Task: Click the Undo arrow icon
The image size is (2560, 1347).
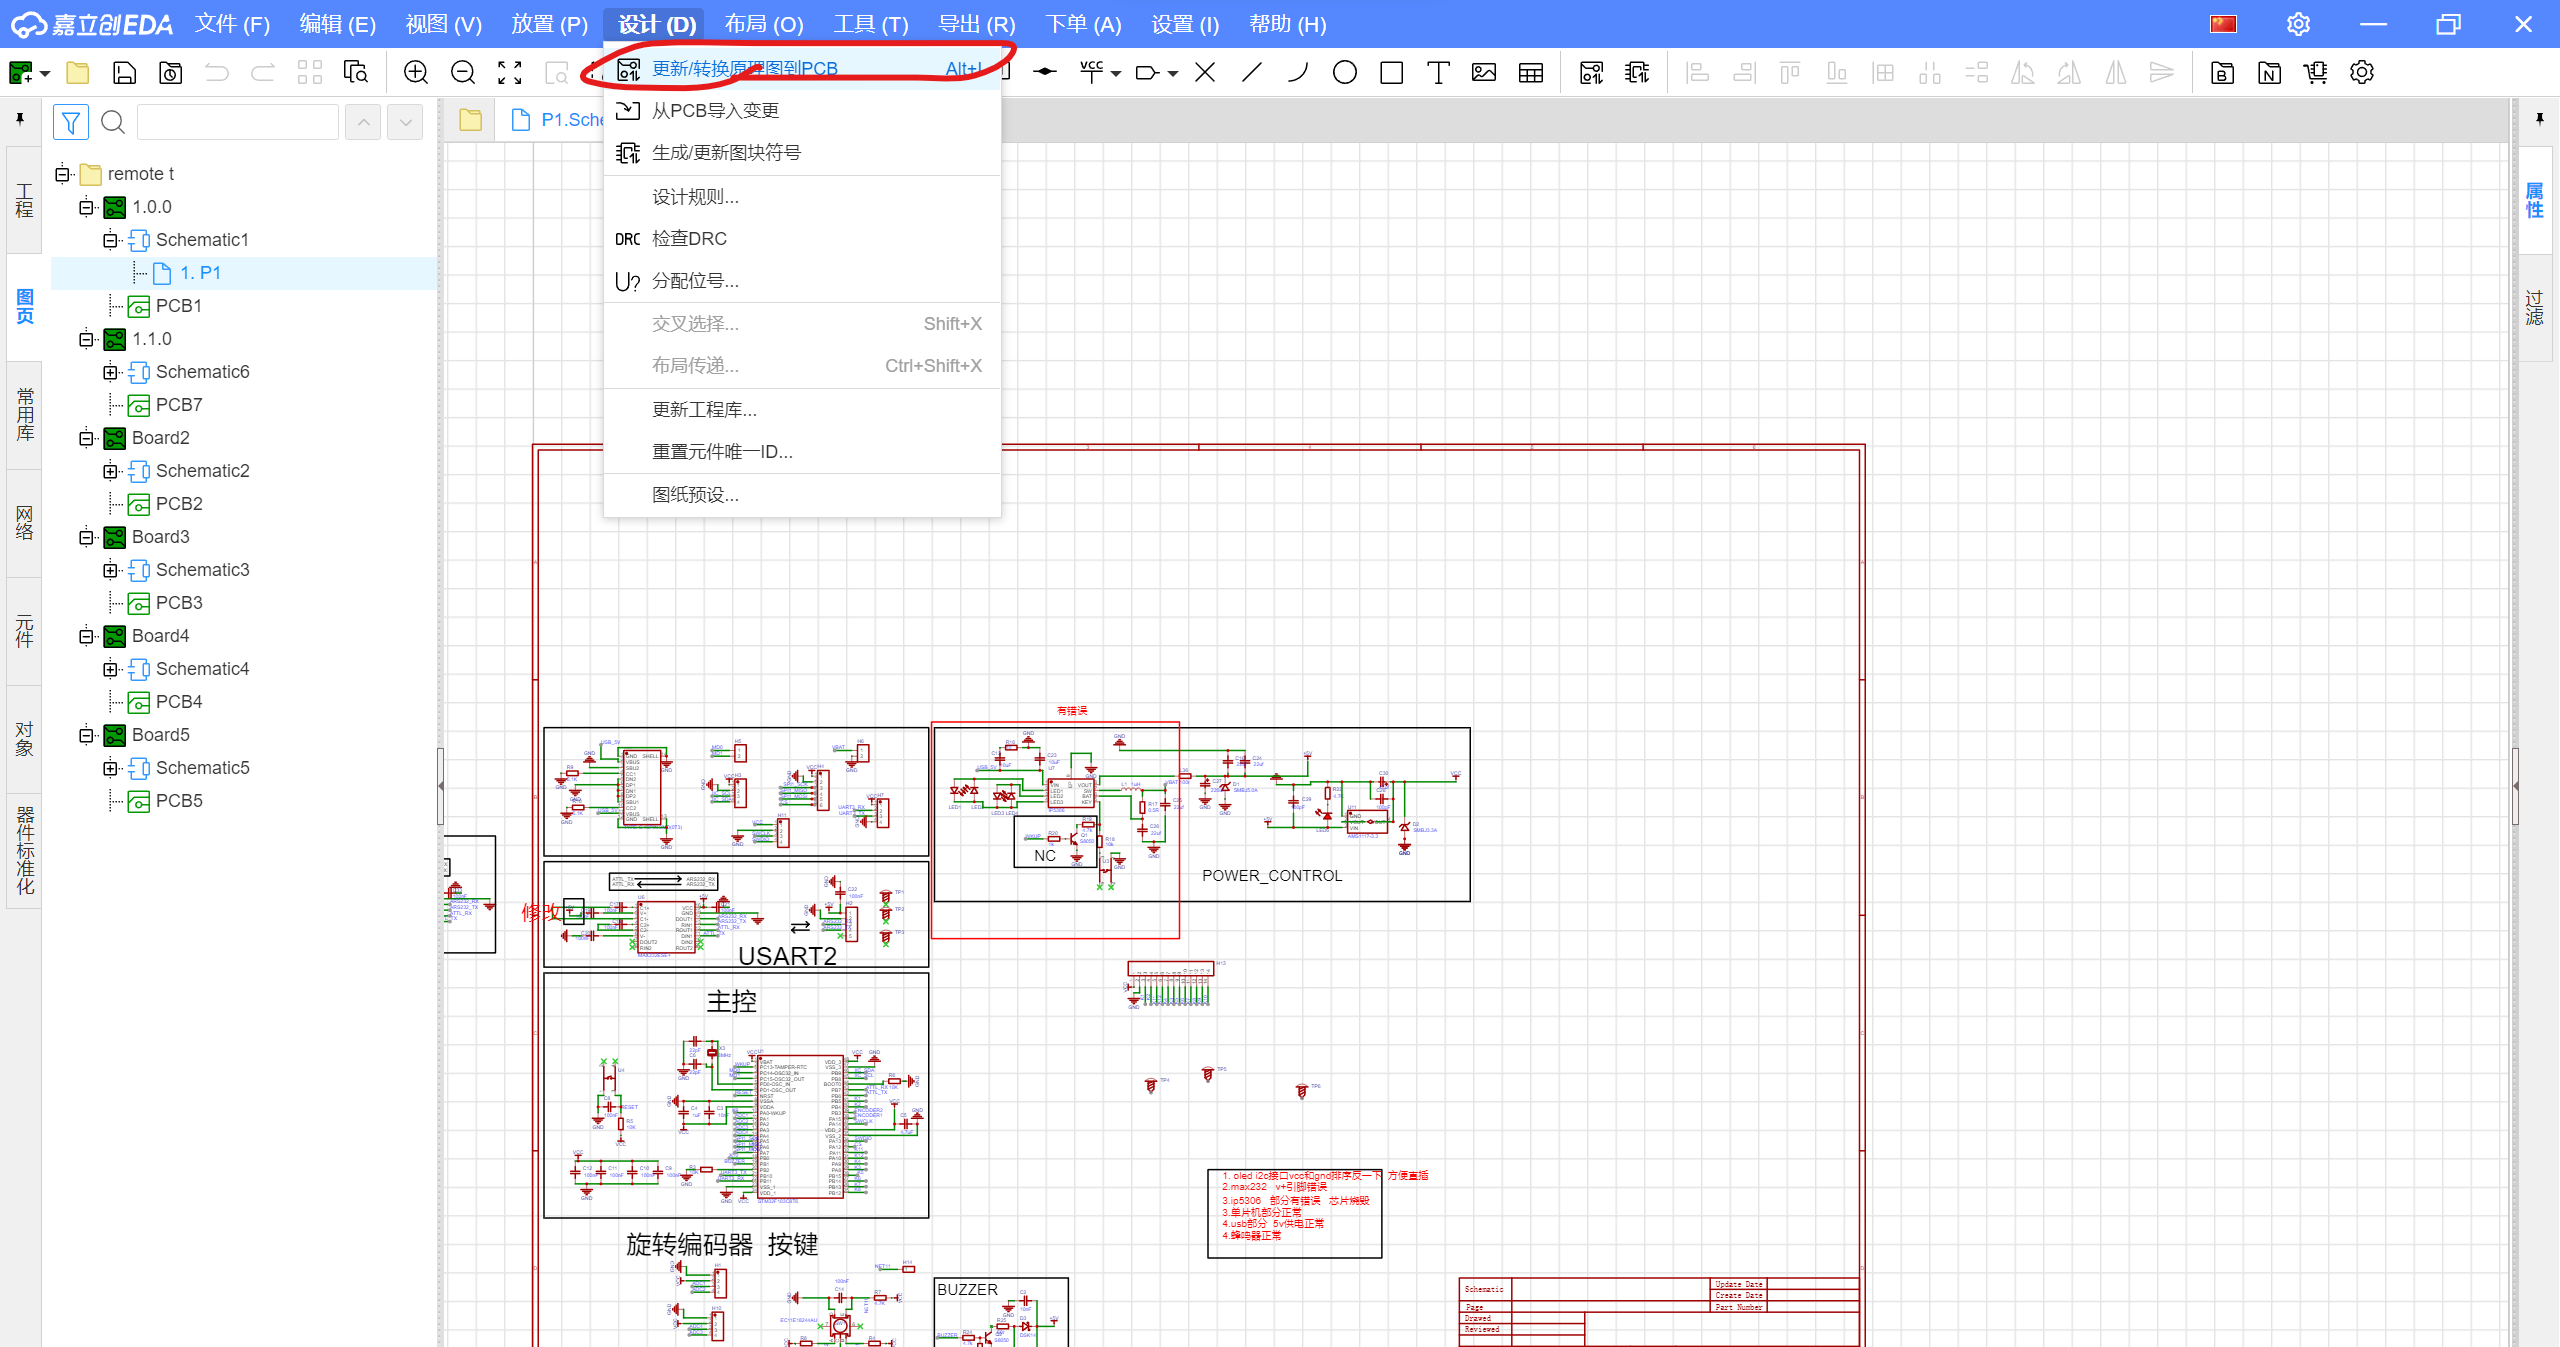Action: click(217, 72)
